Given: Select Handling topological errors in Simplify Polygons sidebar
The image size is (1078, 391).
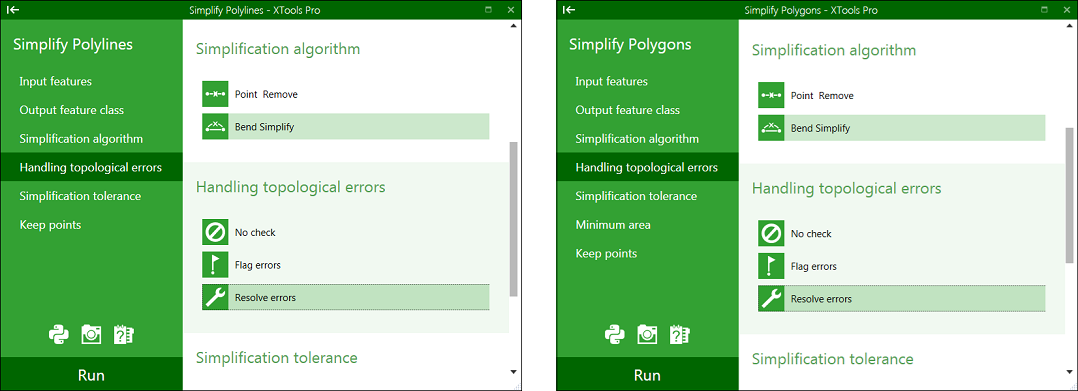Looking at the screenshot, I should tap(648, 167).
